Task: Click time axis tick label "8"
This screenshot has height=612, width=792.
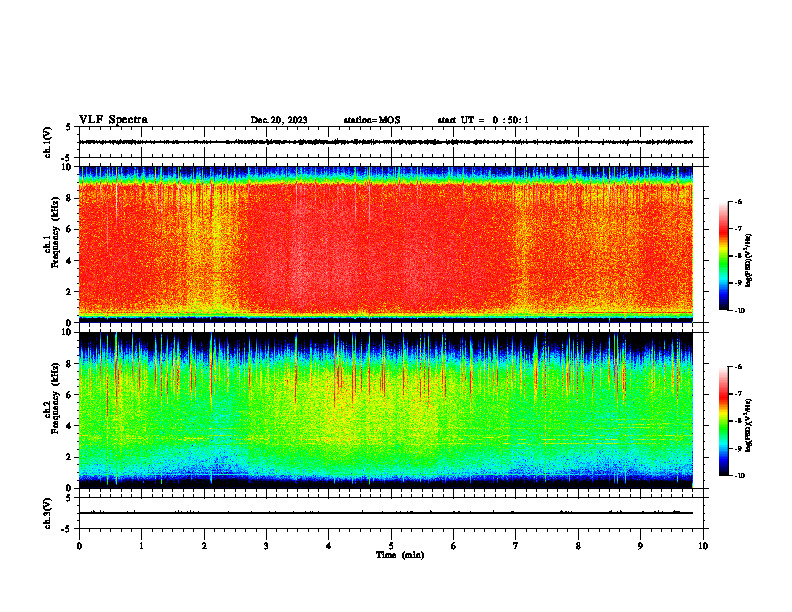Action: click(x=578, y=546)
